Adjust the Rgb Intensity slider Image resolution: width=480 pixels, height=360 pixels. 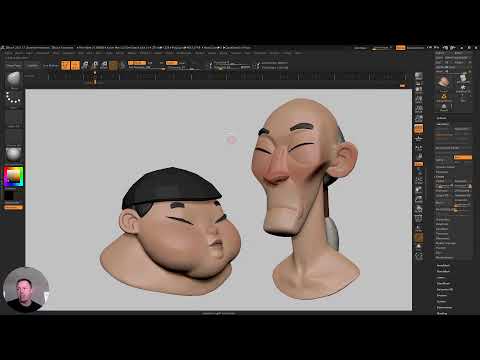point(147,68)
